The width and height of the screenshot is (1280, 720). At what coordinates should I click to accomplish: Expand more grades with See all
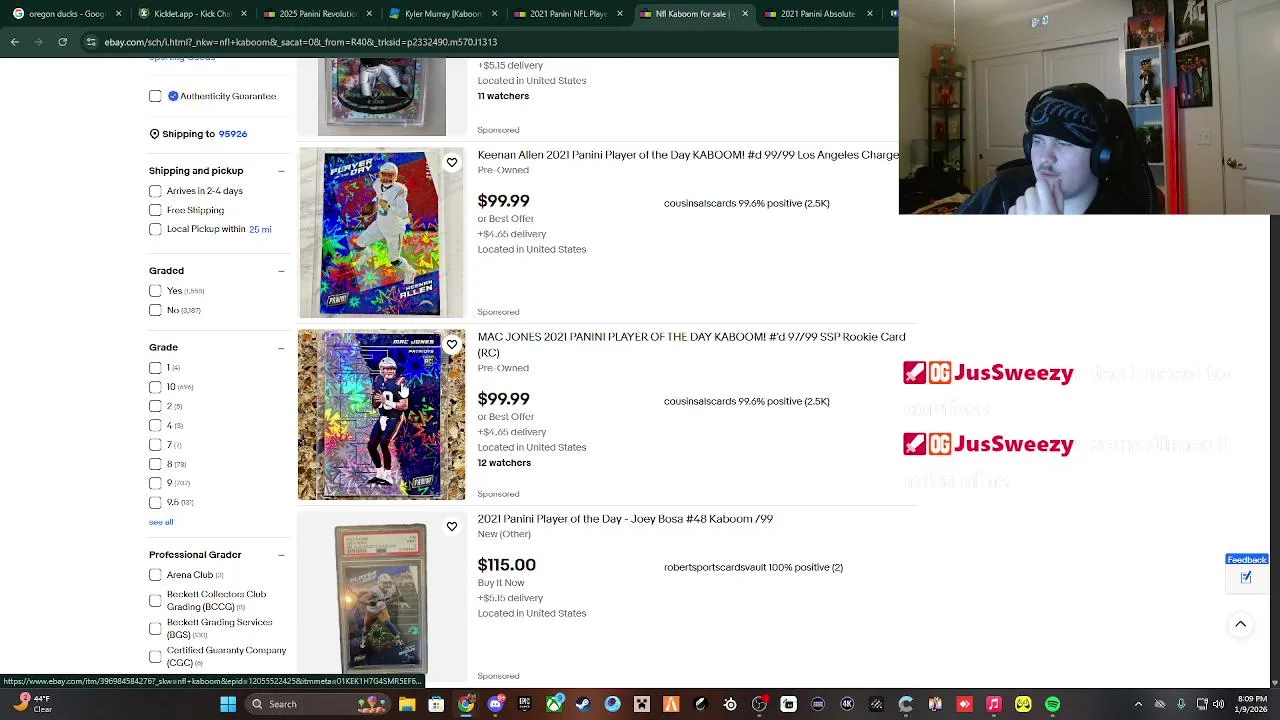[161, 522]
